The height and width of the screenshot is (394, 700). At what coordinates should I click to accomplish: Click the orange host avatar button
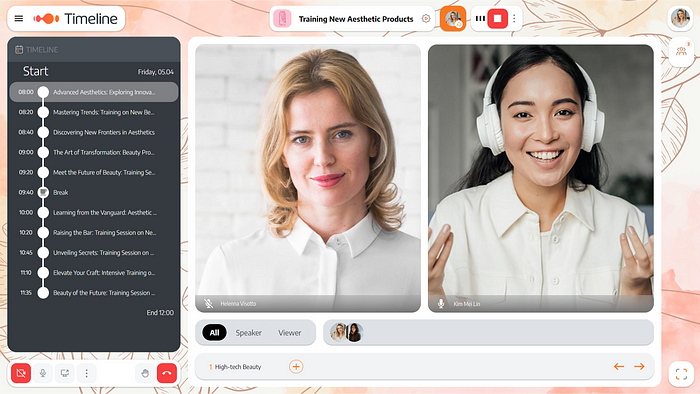point(453,19)
